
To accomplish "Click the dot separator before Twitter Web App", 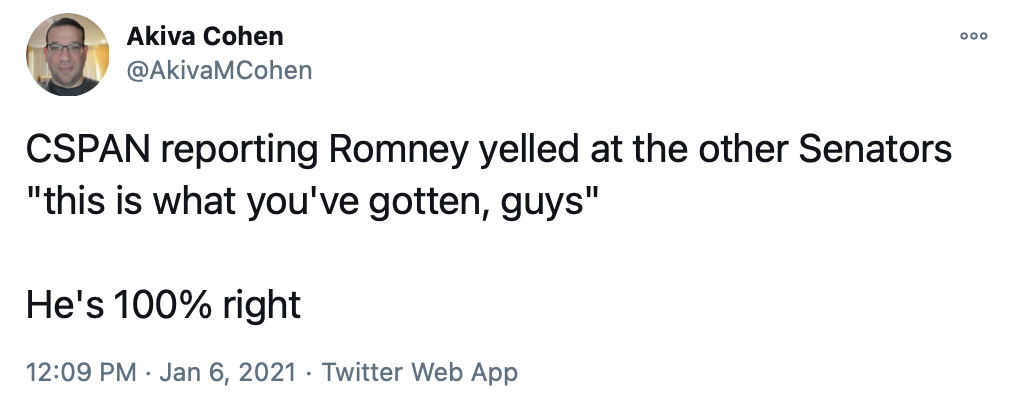I will tap(309, 373).
